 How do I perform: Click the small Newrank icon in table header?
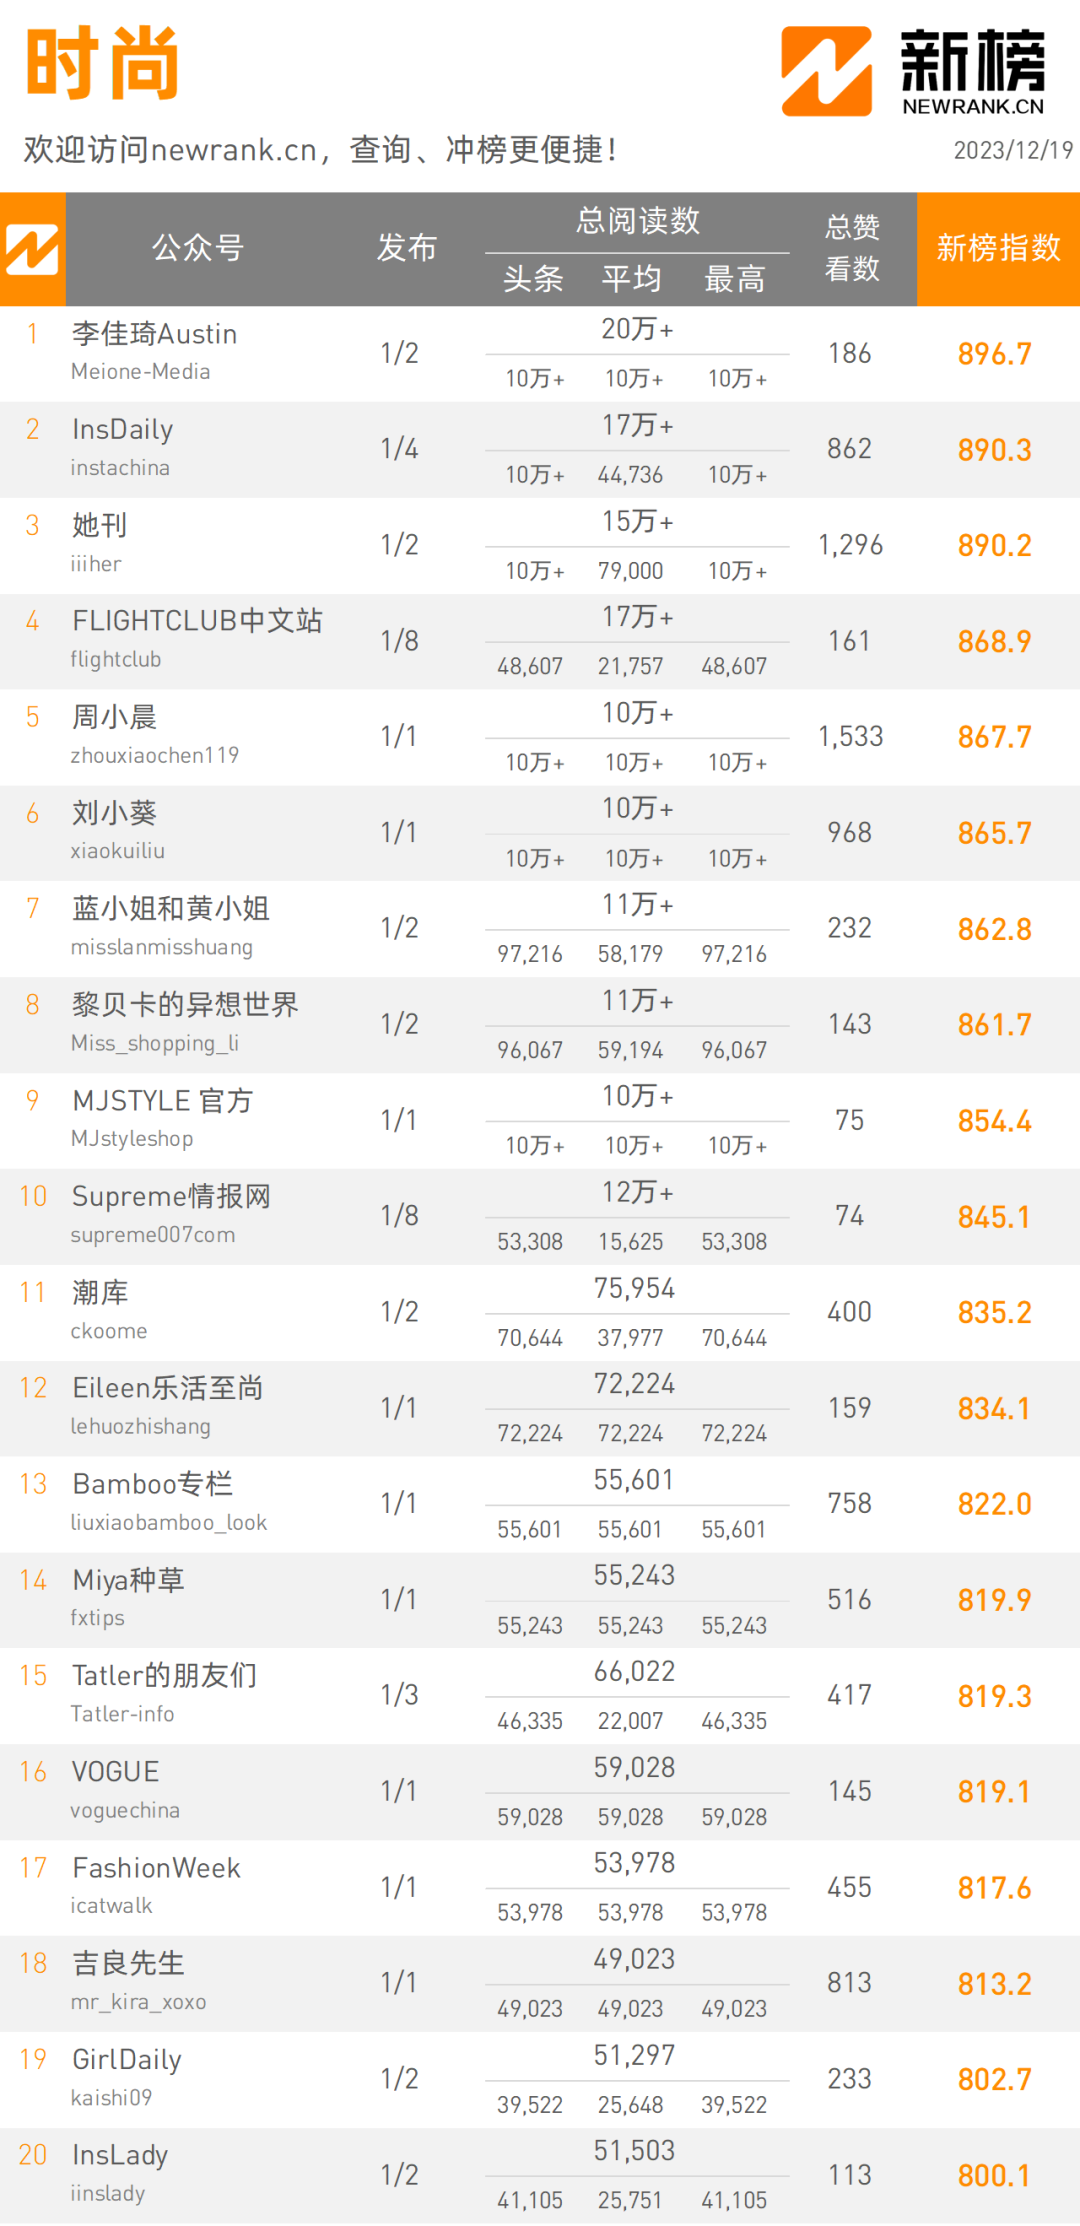tap(32, 249)
